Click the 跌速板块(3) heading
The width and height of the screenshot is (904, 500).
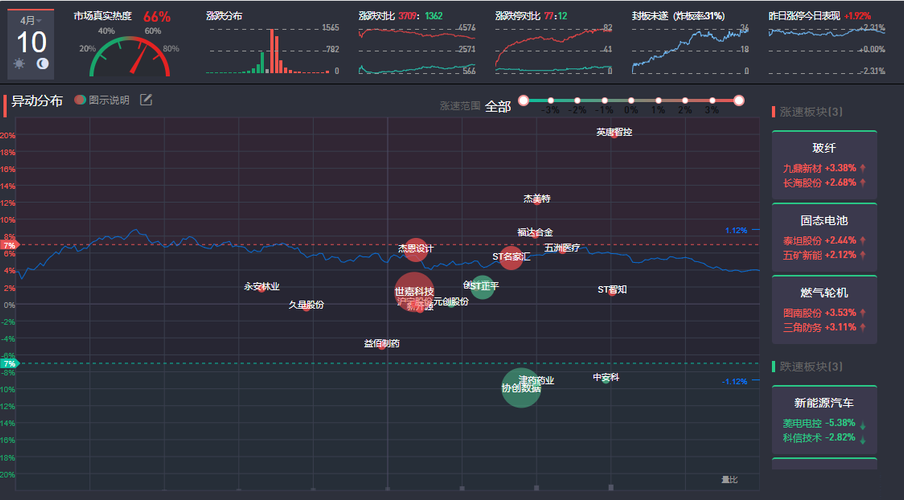coord(811,367)
